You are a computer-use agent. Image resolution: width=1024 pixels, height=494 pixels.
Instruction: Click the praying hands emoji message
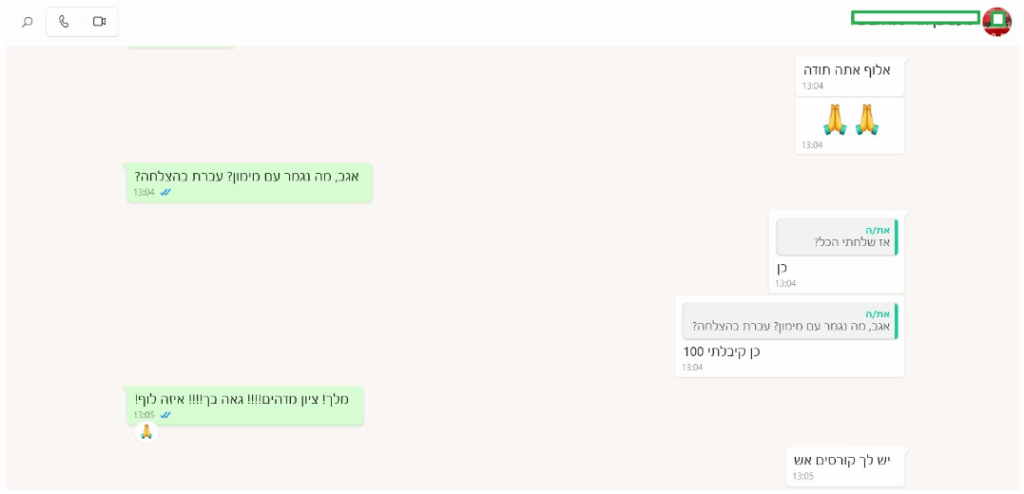click(850, 126)
